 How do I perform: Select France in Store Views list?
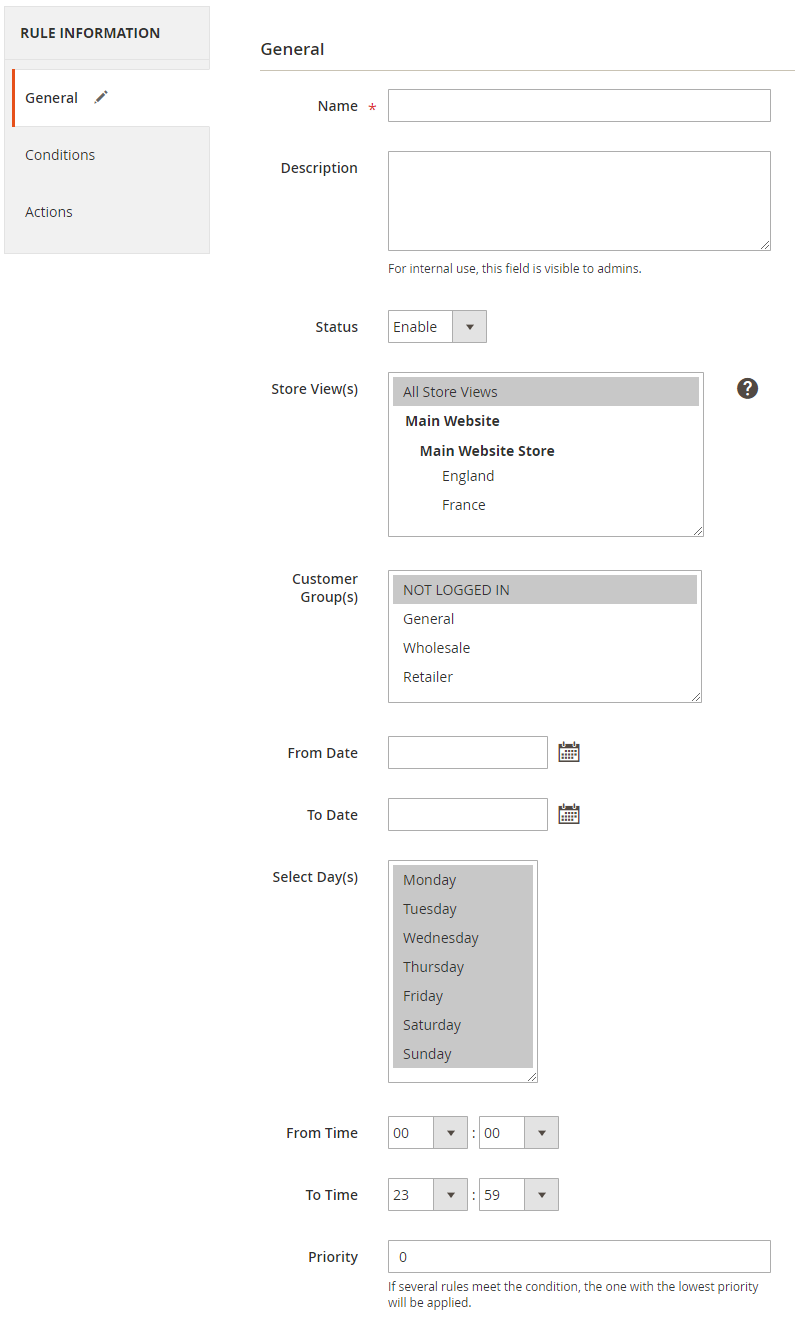[x=464, y=505]
